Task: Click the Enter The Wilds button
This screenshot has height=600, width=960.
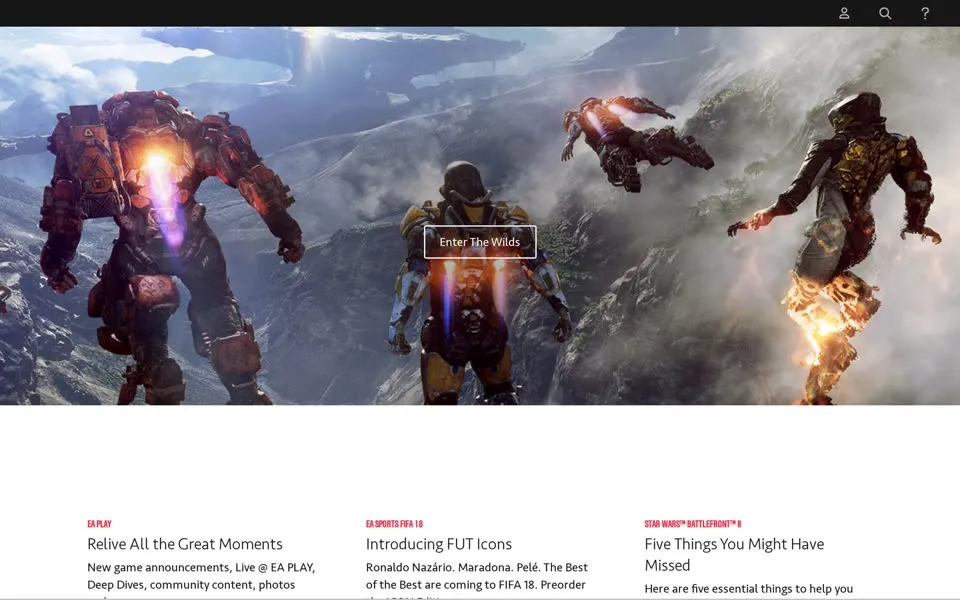Action: pos(480,242)
